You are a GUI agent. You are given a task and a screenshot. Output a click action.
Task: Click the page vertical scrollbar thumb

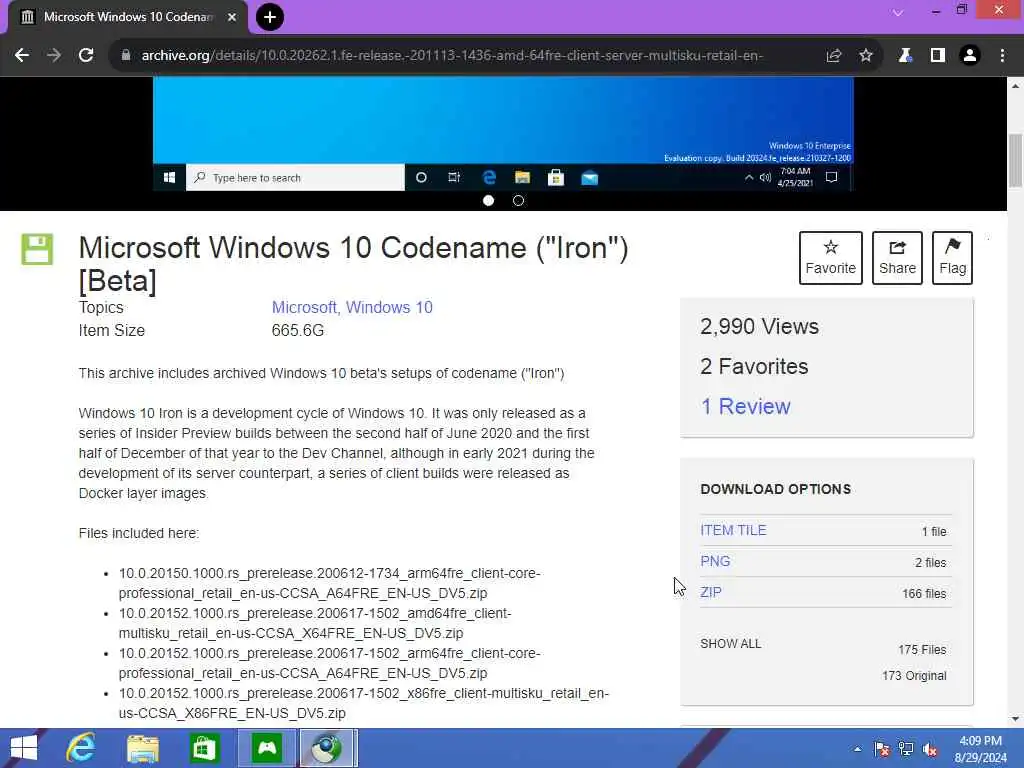[x=1015, y=160]
